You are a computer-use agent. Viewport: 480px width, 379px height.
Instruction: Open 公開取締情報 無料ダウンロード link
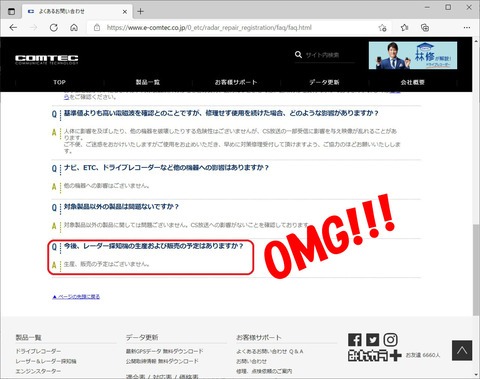(162, 361)
